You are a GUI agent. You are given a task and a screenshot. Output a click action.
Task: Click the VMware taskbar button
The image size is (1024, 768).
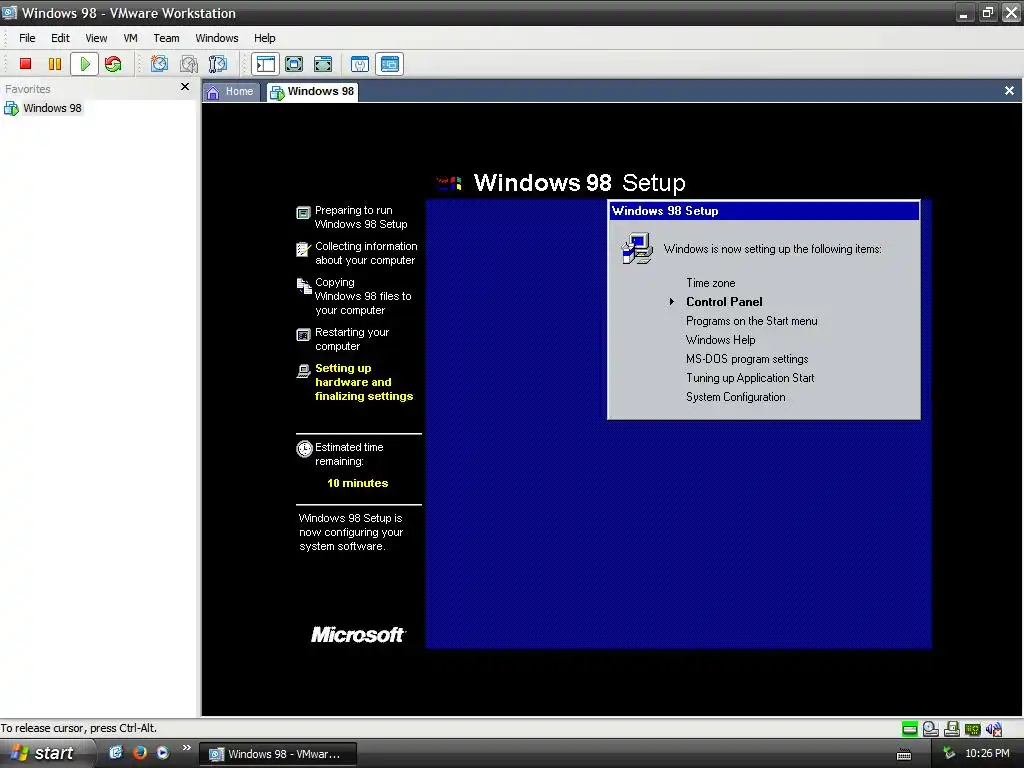click(278, 754)
